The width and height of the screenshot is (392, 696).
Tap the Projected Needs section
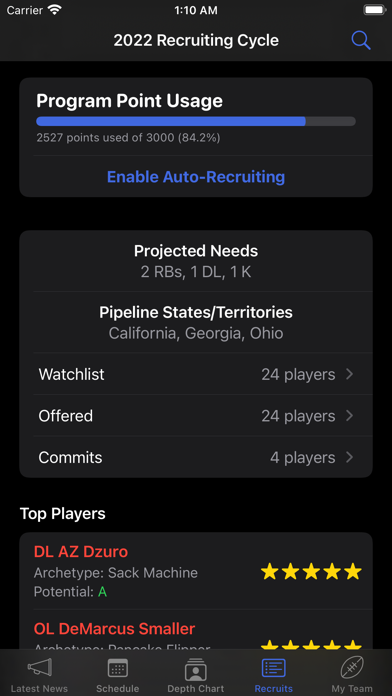196,261
